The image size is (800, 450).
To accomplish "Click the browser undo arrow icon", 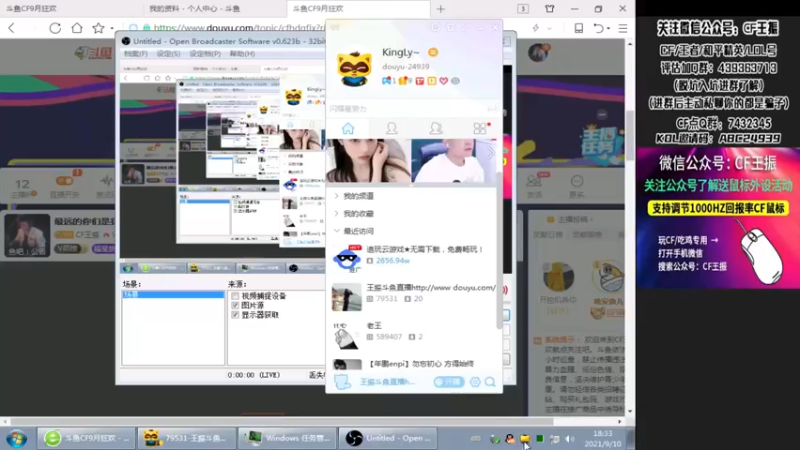I will [x=598, y=28].
